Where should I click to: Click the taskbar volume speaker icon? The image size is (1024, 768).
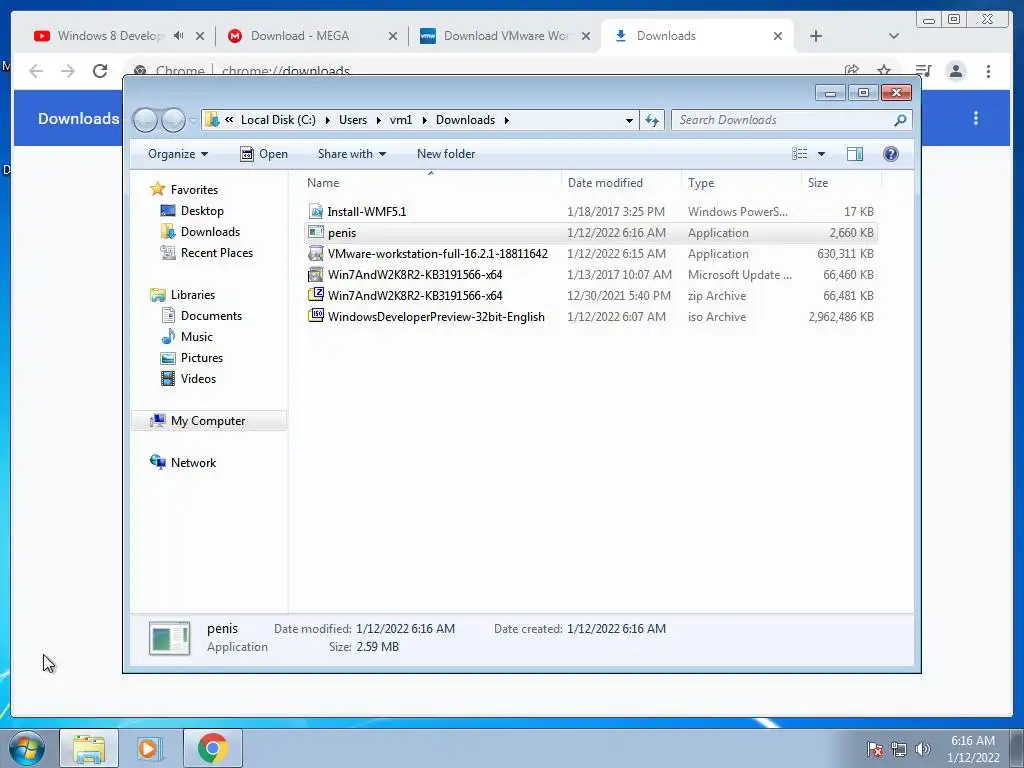922,749
